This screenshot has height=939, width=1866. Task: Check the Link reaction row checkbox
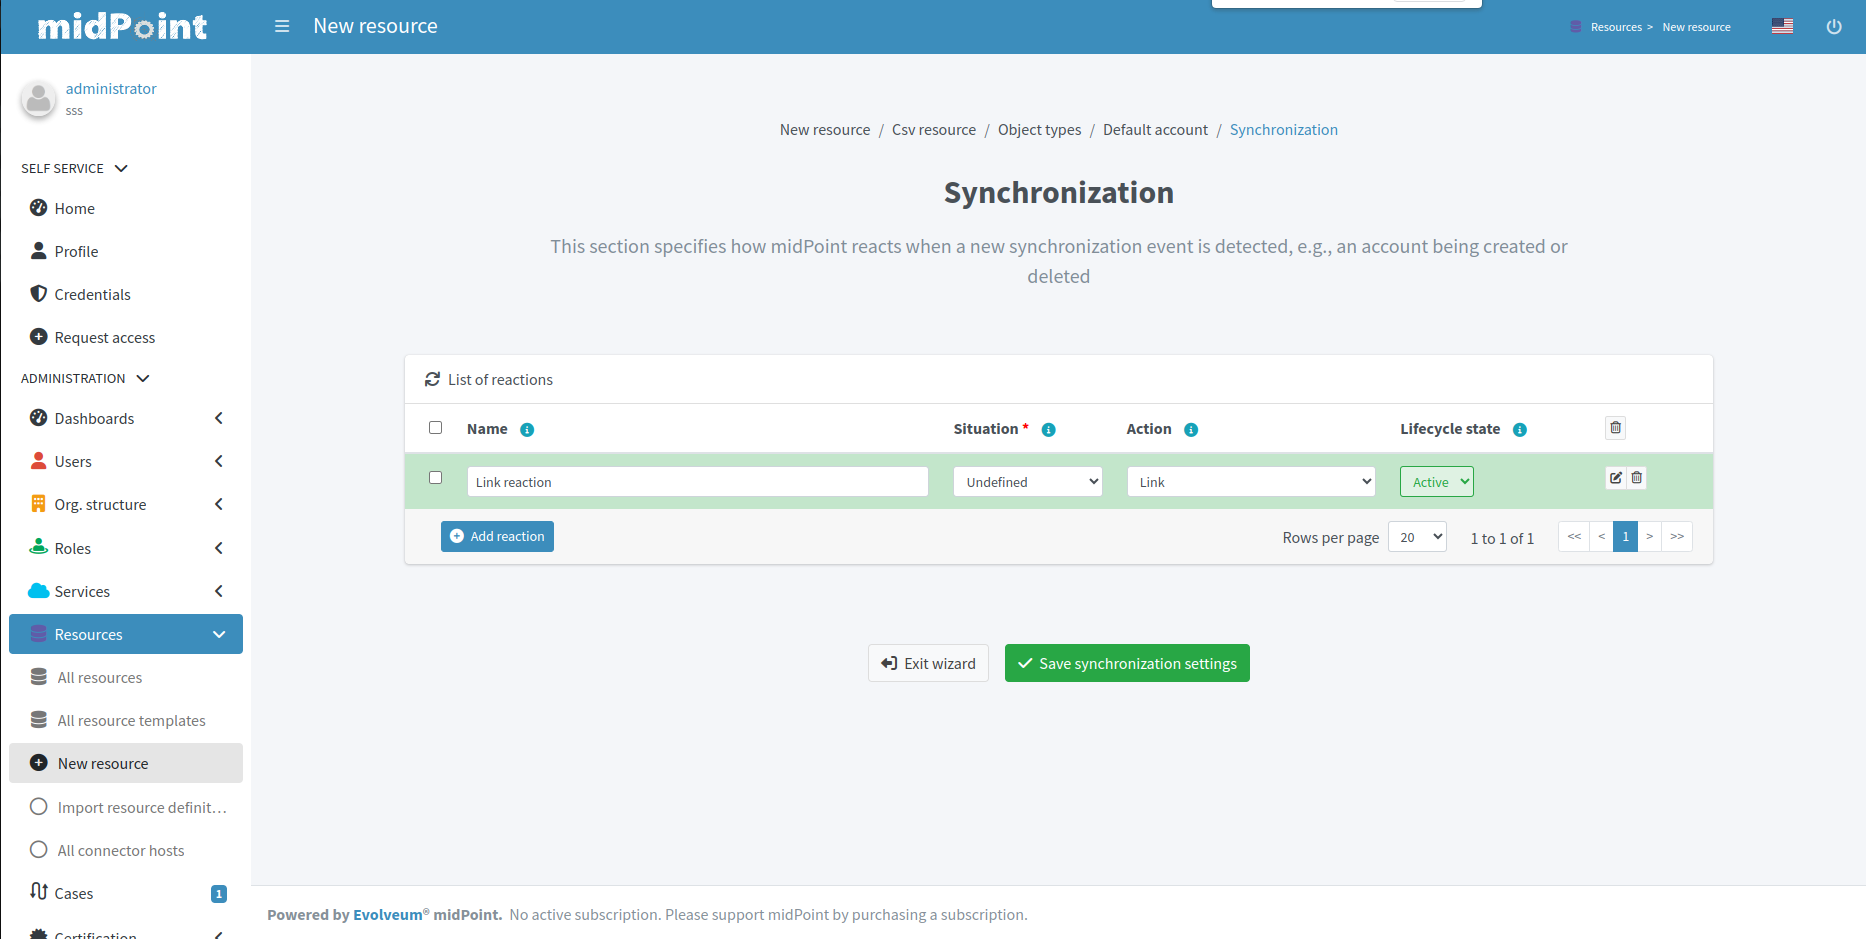435,477
